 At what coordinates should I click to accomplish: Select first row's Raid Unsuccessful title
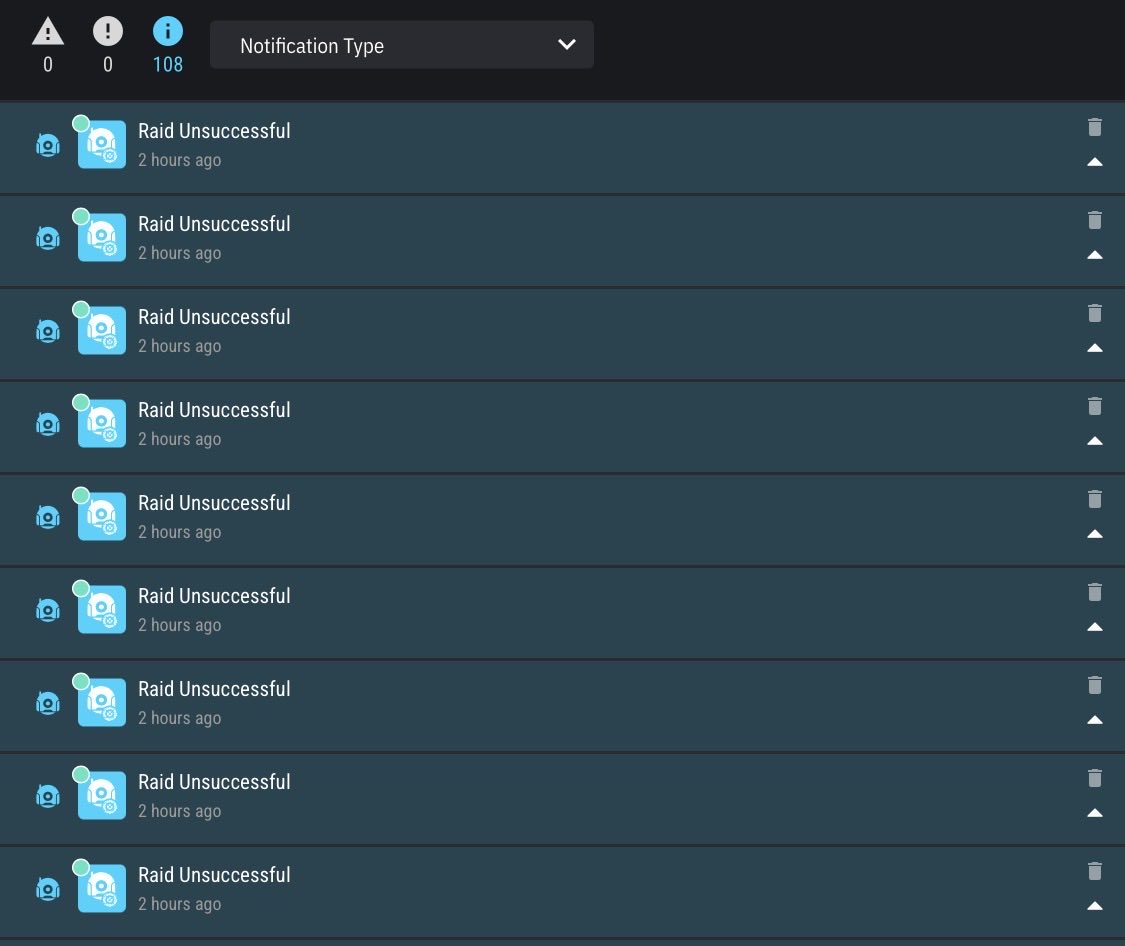(215, 131)
